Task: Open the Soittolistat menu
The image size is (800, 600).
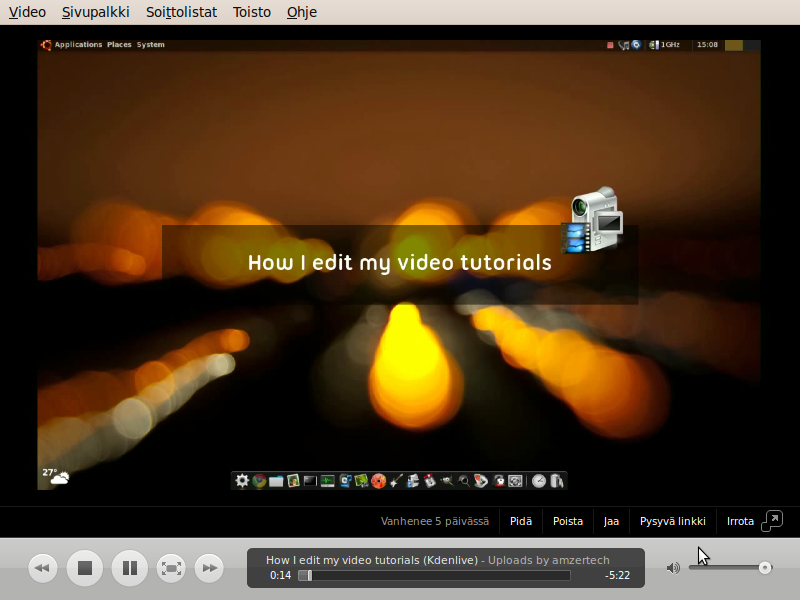Action: coord(181,12)
